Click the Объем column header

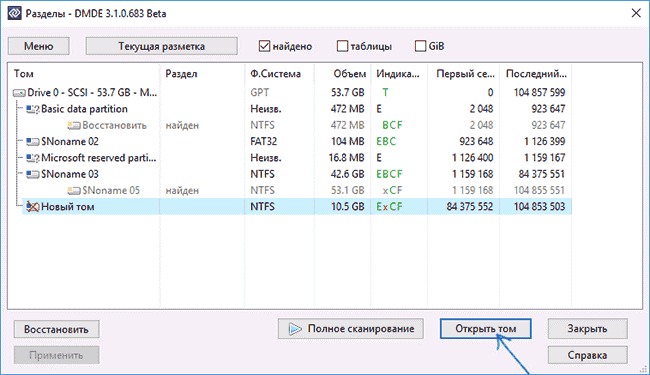click(349, 74)
